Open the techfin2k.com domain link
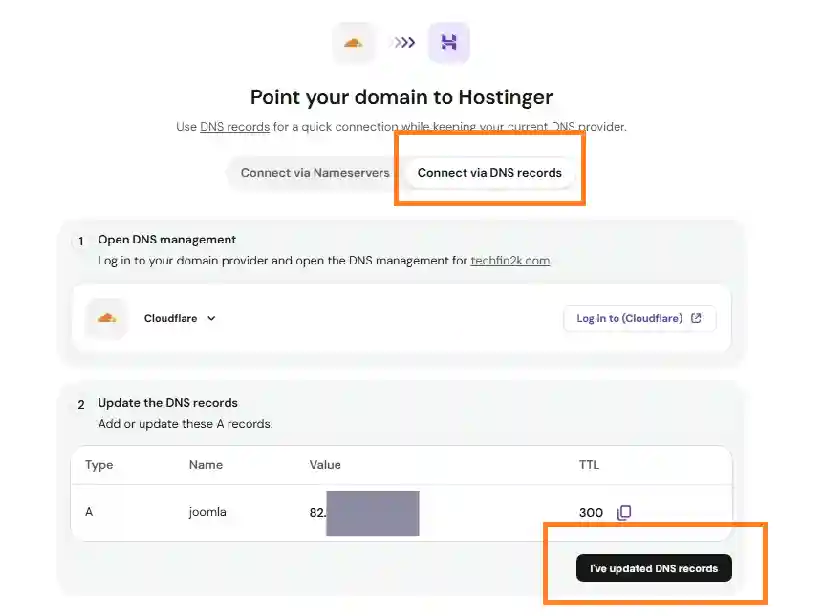The width and height of the screenshot is (813, 616). (x=510, y=260)
